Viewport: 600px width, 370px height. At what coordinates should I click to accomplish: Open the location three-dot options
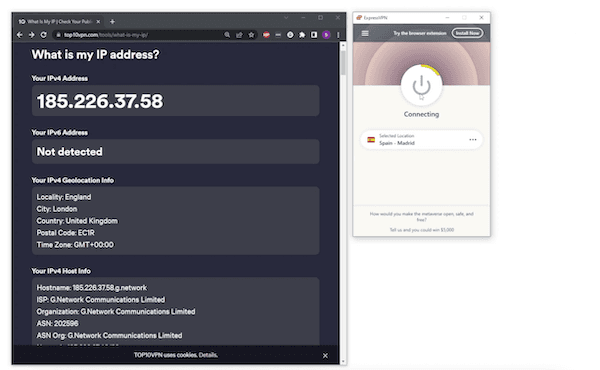(x=473, y=140)
